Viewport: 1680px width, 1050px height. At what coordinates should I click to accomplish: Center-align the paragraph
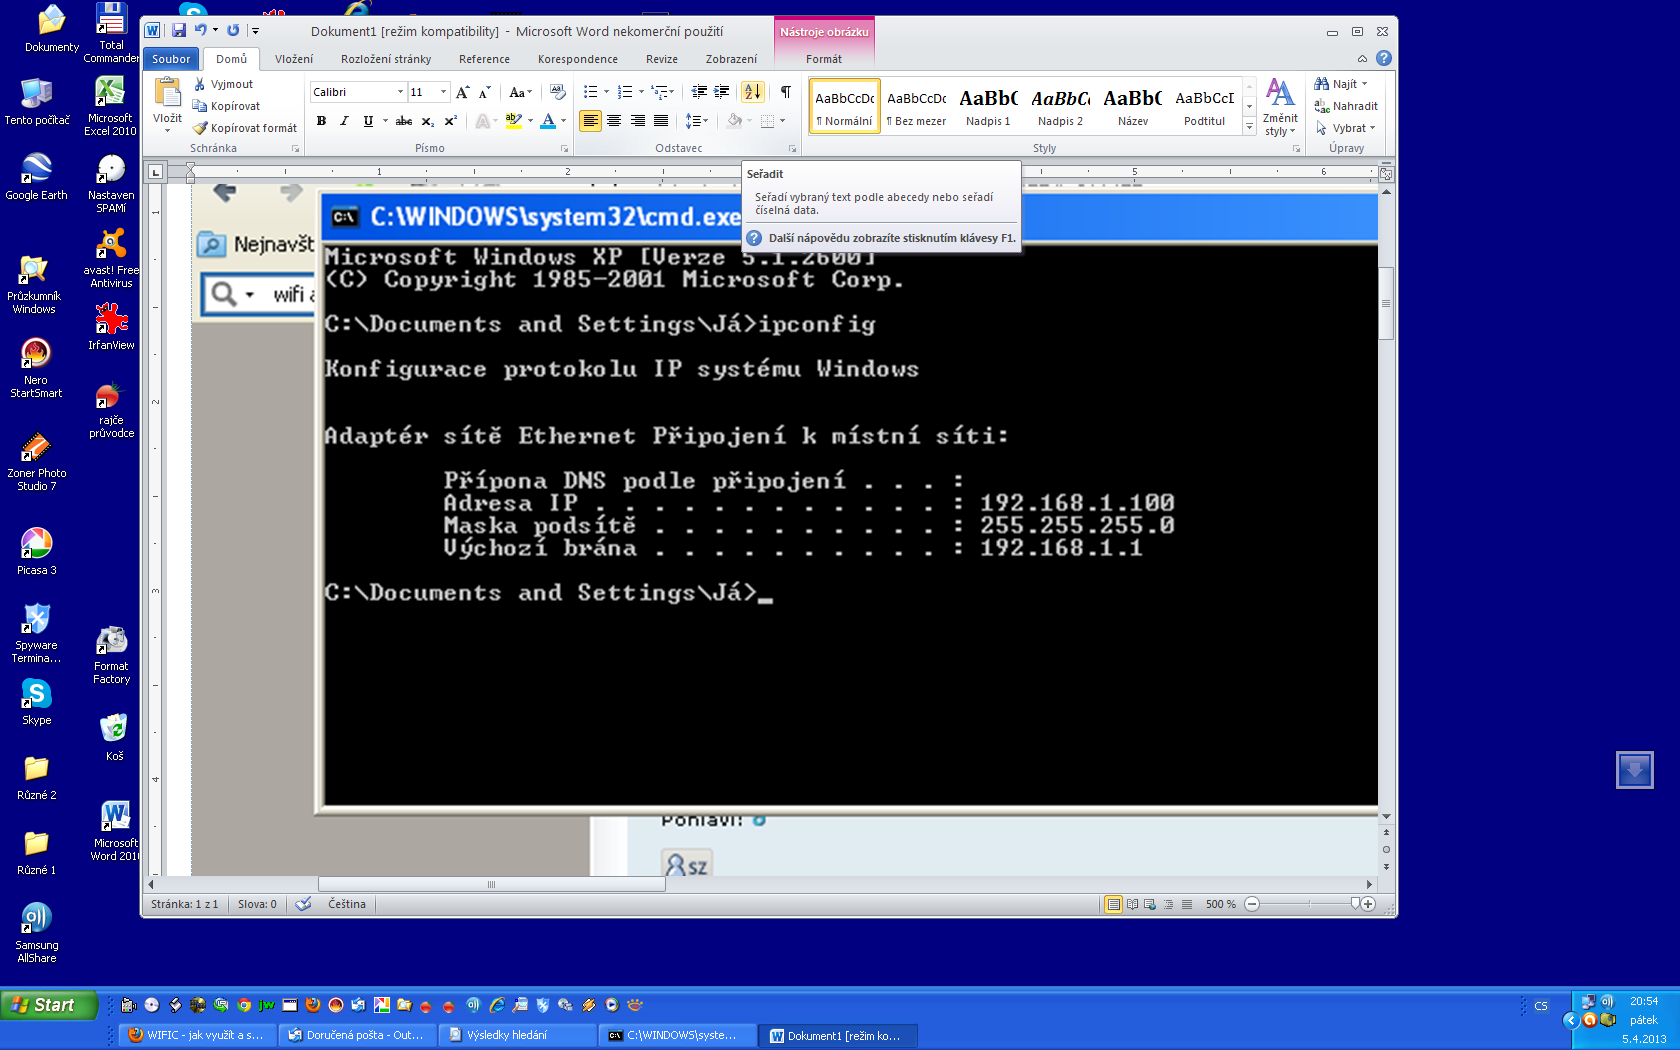click(614, 121)
